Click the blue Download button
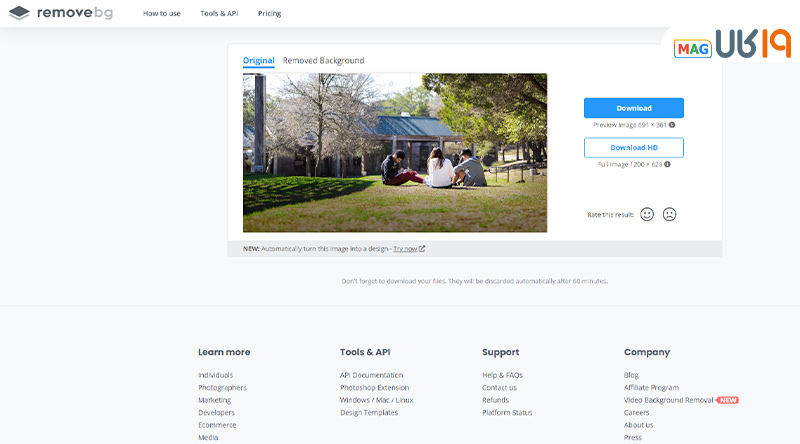The height and width of the screenshot is (444, 800). click(x=634, y=108)
